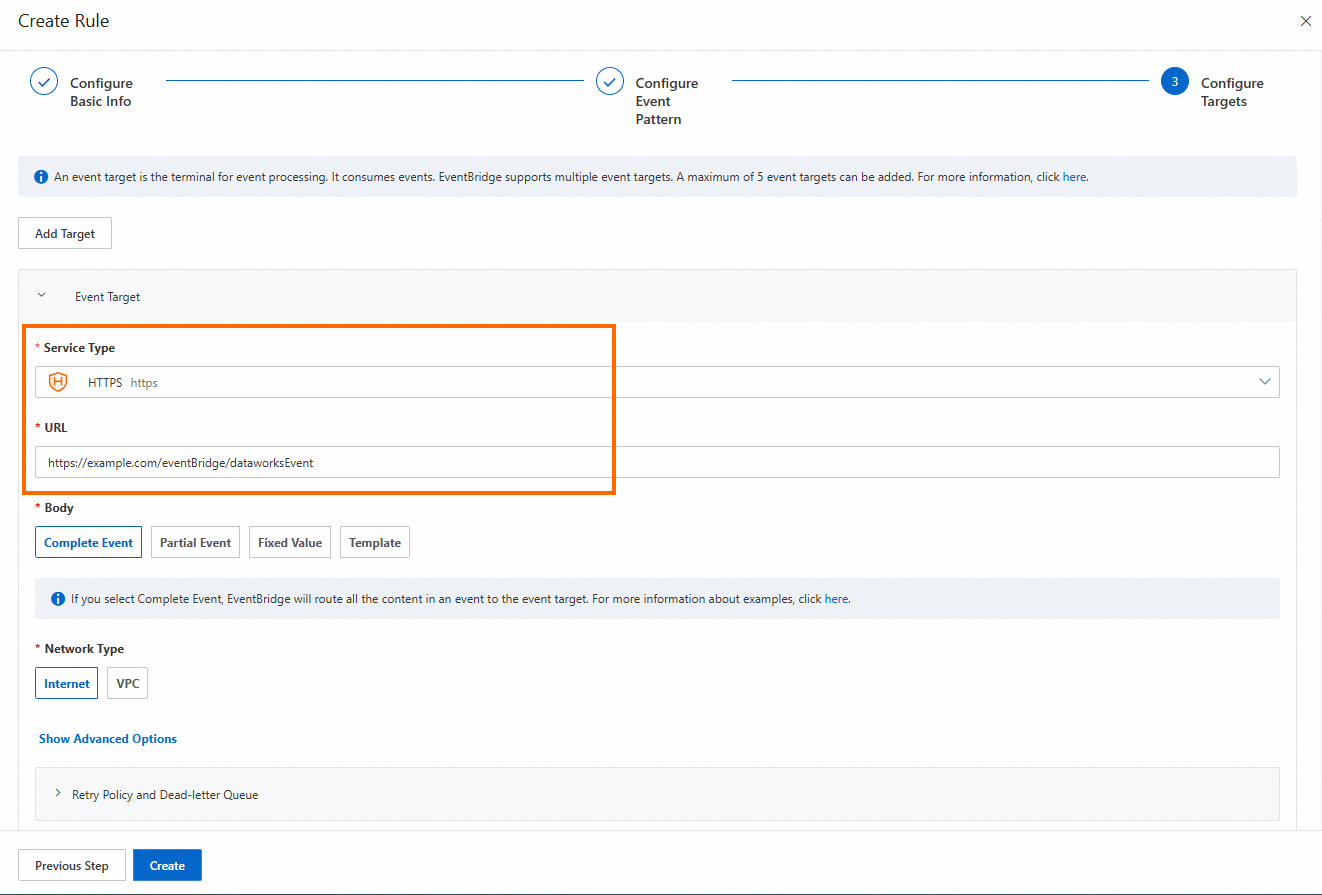
Task: Click the Configure Basic Info step label
Action: coord(101,92)
